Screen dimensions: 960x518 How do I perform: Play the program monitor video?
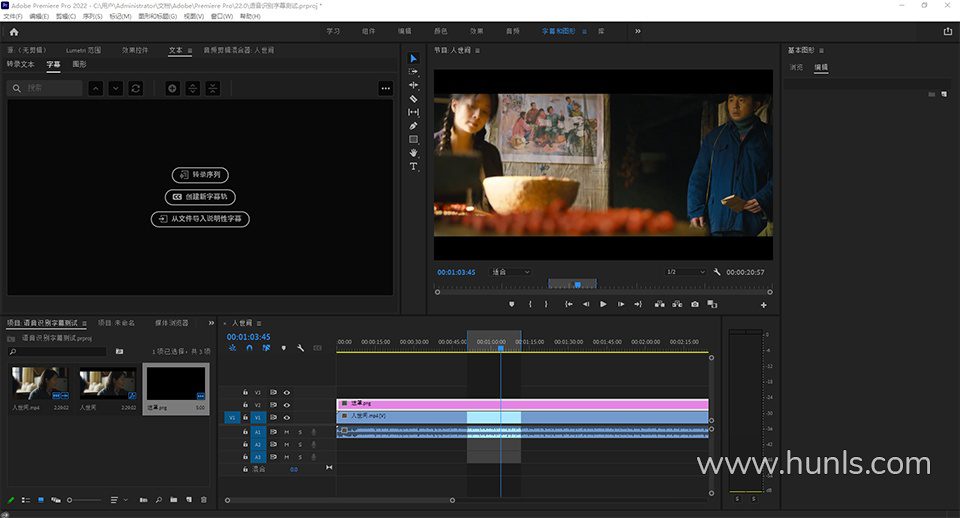coord(603,304)
